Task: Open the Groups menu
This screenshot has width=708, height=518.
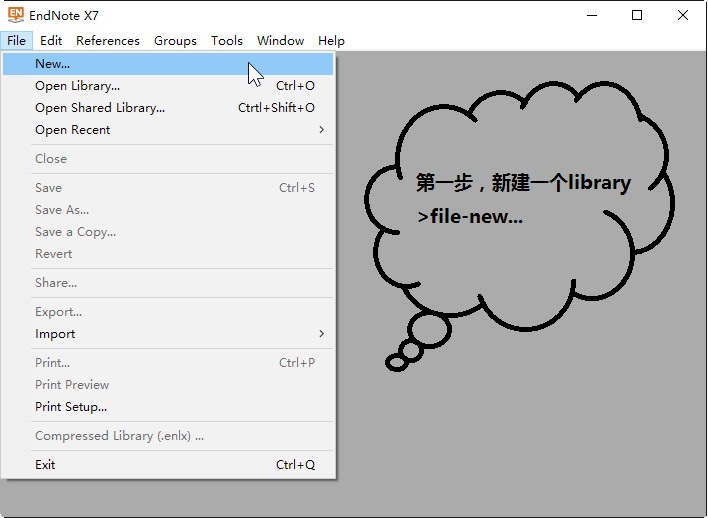Action: 175,41
